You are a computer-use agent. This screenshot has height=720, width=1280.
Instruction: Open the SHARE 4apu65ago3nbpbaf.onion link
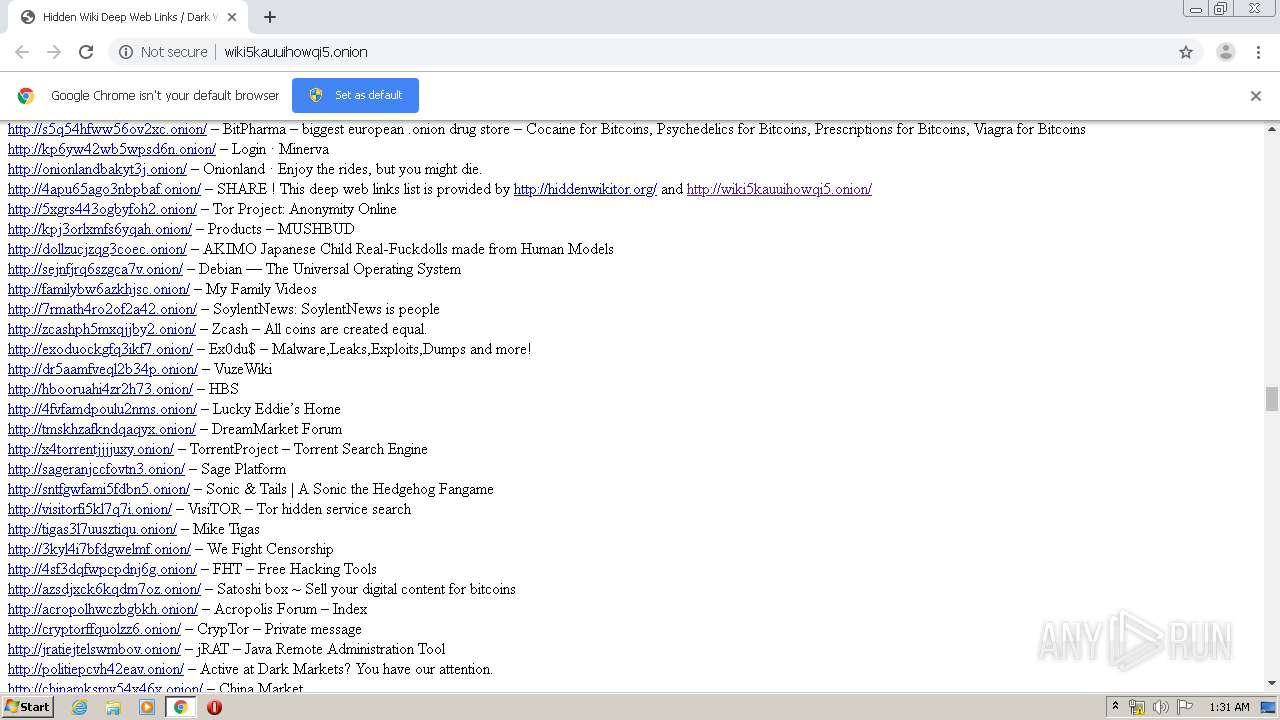tap(104, 189)
